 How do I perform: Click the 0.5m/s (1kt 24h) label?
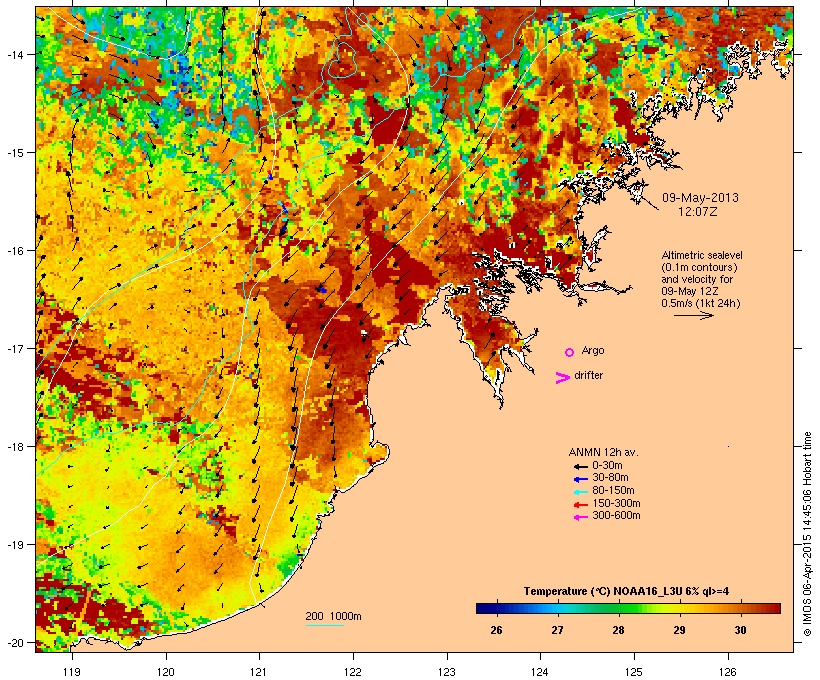tap(701, 303)
